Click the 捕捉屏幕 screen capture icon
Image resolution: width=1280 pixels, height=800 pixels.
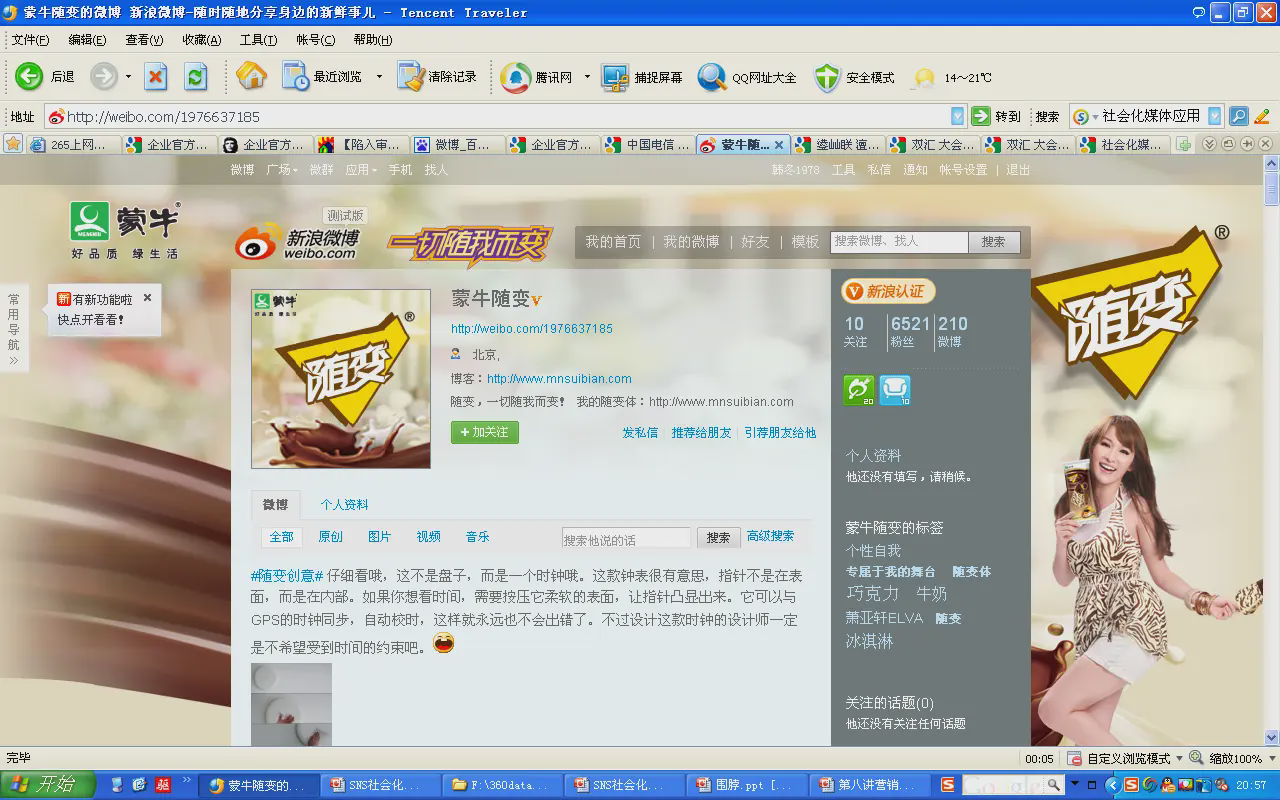[x=615, y=77]
